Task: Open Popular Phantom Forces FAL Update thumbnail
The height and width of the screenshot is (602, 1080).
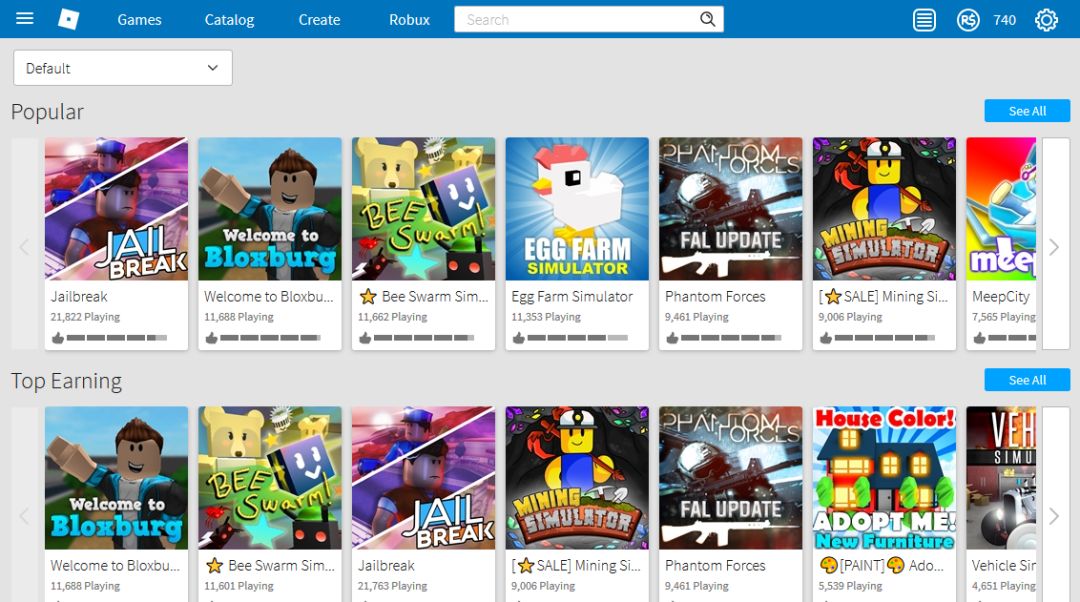Action: tap(731, 209)
